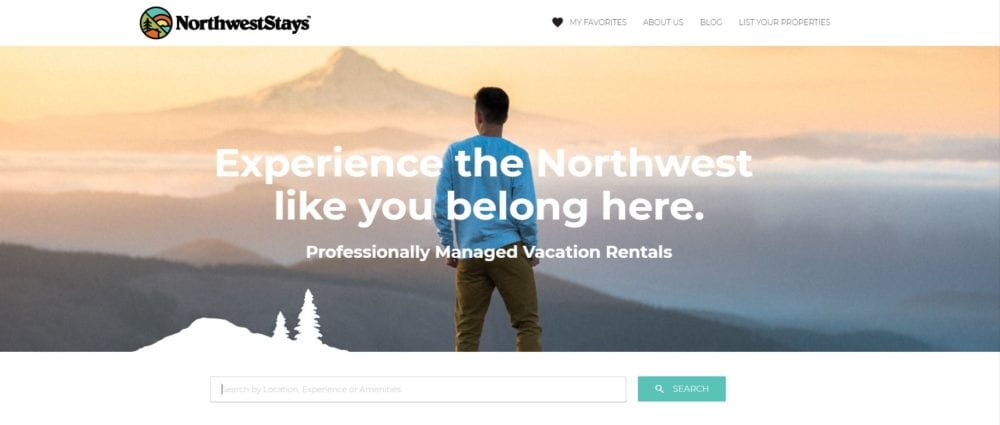Click the cloud bank on hero's right side

[848, 148]
